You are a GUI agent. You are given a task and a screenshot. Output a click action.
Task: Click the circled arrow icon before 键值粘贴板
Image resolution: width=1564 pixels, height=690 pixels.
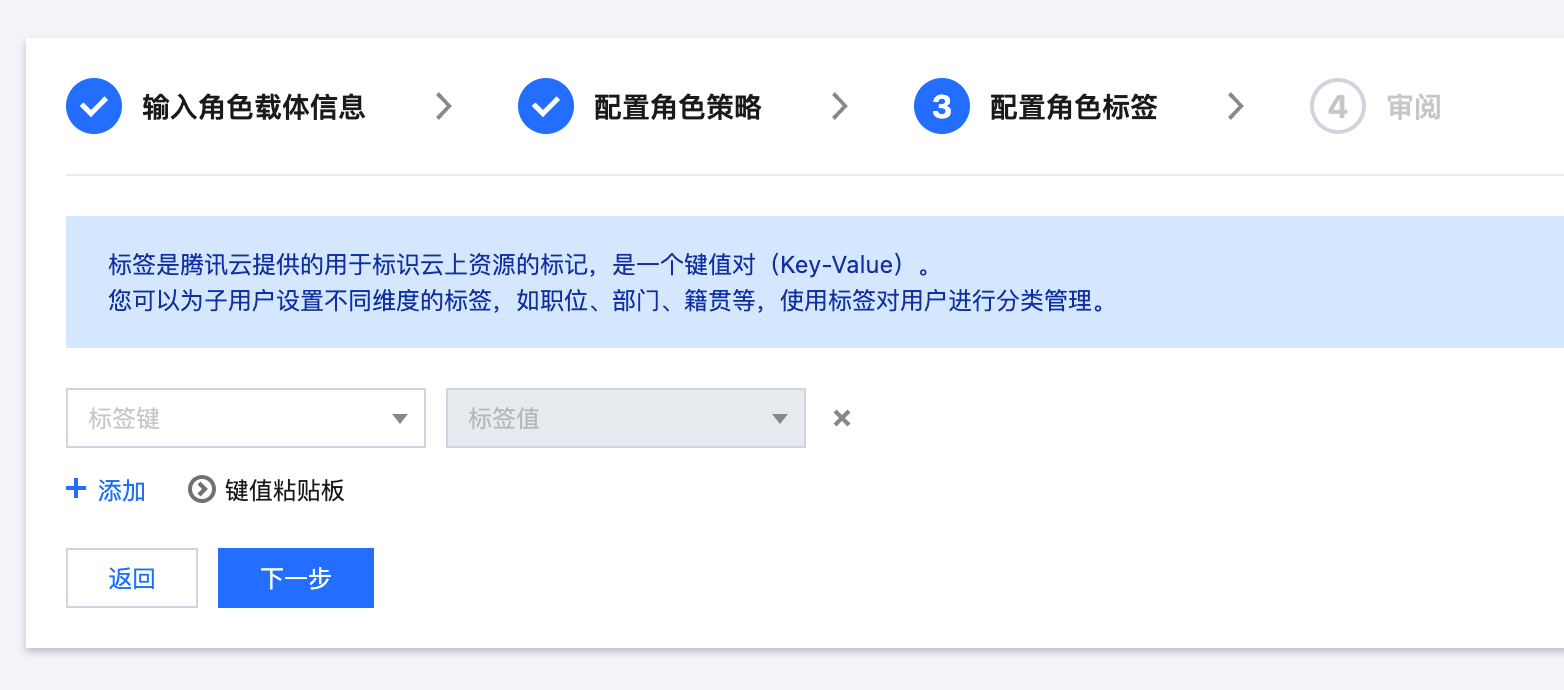point(202,490)
